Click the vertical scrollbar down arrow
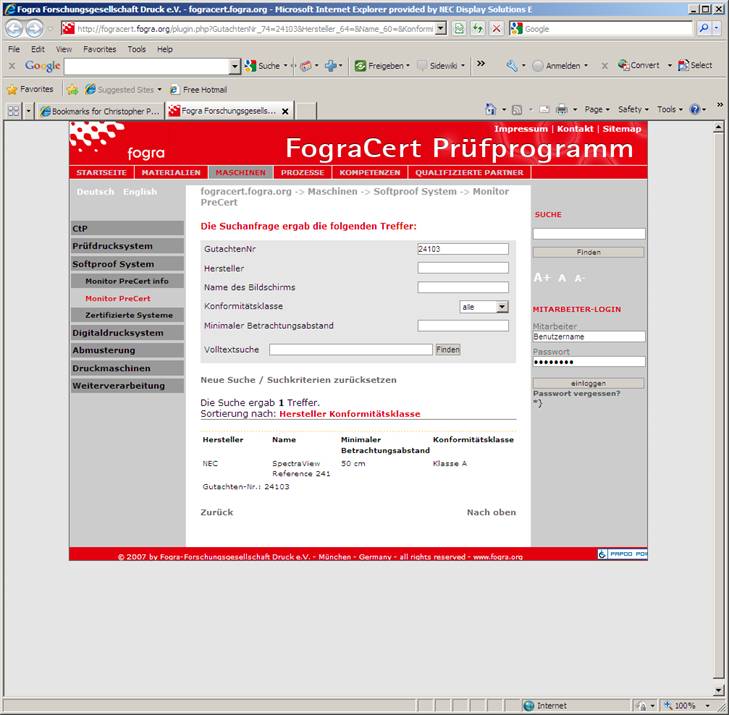 point(718,691)
